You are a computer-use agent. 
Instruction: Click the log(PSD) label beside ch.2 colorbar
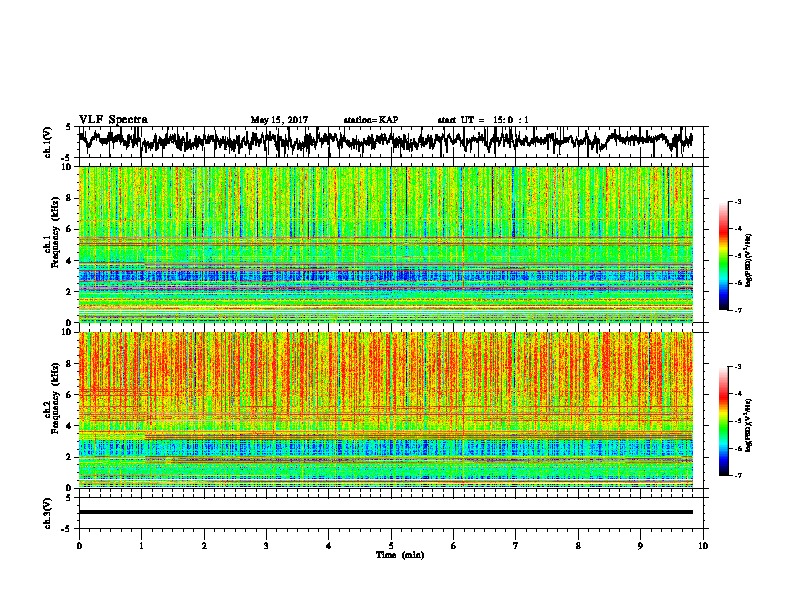[748, 424]
